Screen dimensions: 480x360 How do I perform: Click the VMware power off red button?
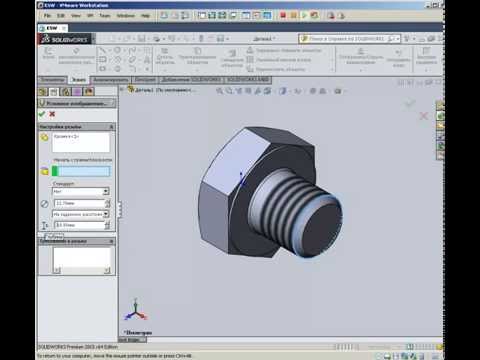[x=283, y=15]
